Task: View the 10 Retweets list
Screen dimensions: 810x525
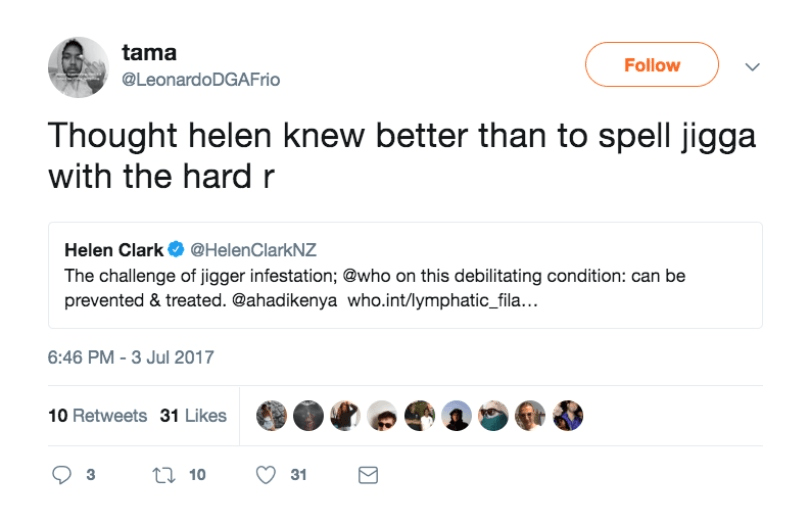Action: tap(97, 416)
